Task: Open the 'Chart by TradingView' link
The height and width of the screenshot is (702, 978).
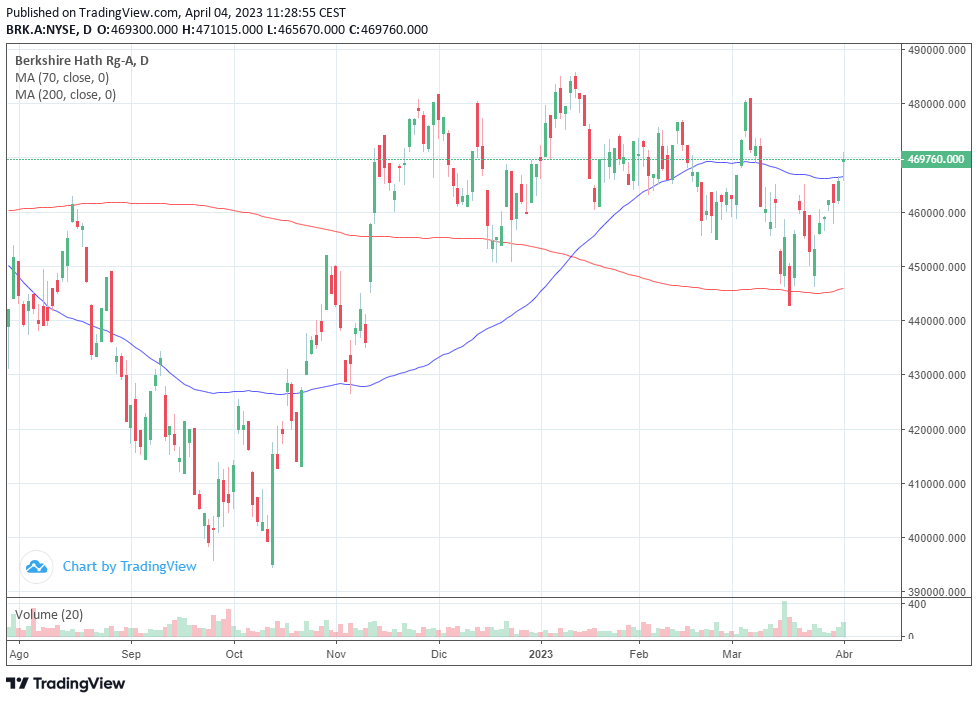Action: [x=129, y=567]
